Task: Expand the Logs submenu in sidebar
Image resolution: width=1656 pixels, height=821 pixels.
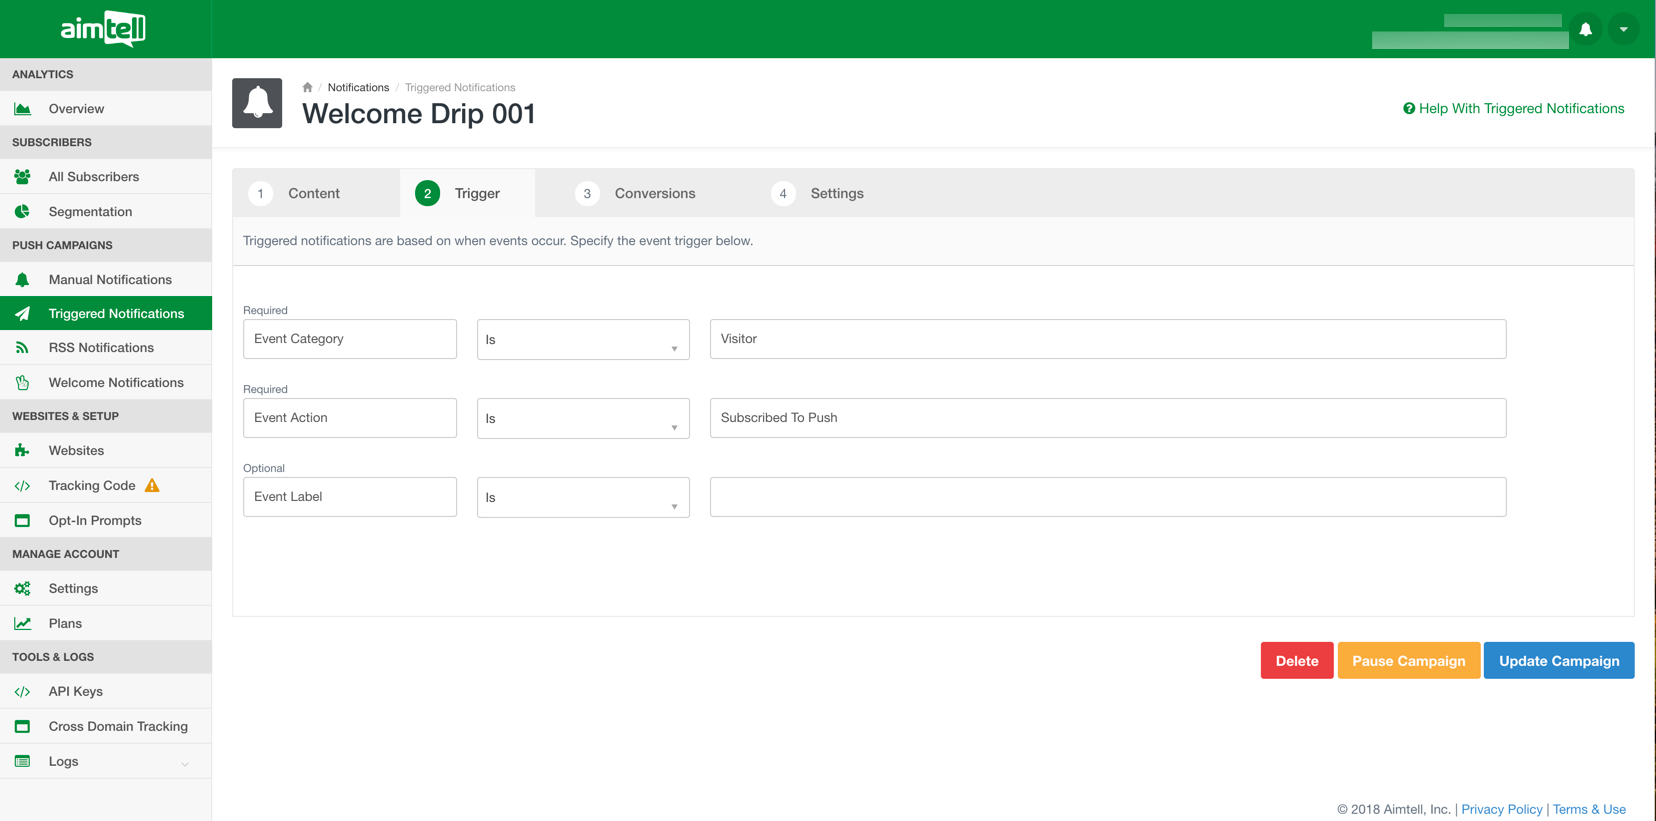Action: tap(184, 763)
